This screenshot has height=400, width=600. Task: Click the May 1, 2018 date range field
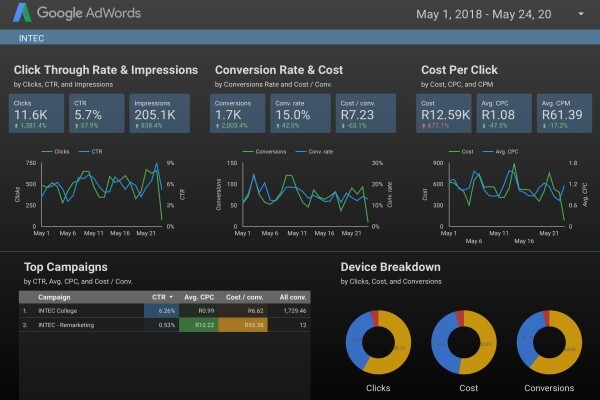click(x=484, y=14)
